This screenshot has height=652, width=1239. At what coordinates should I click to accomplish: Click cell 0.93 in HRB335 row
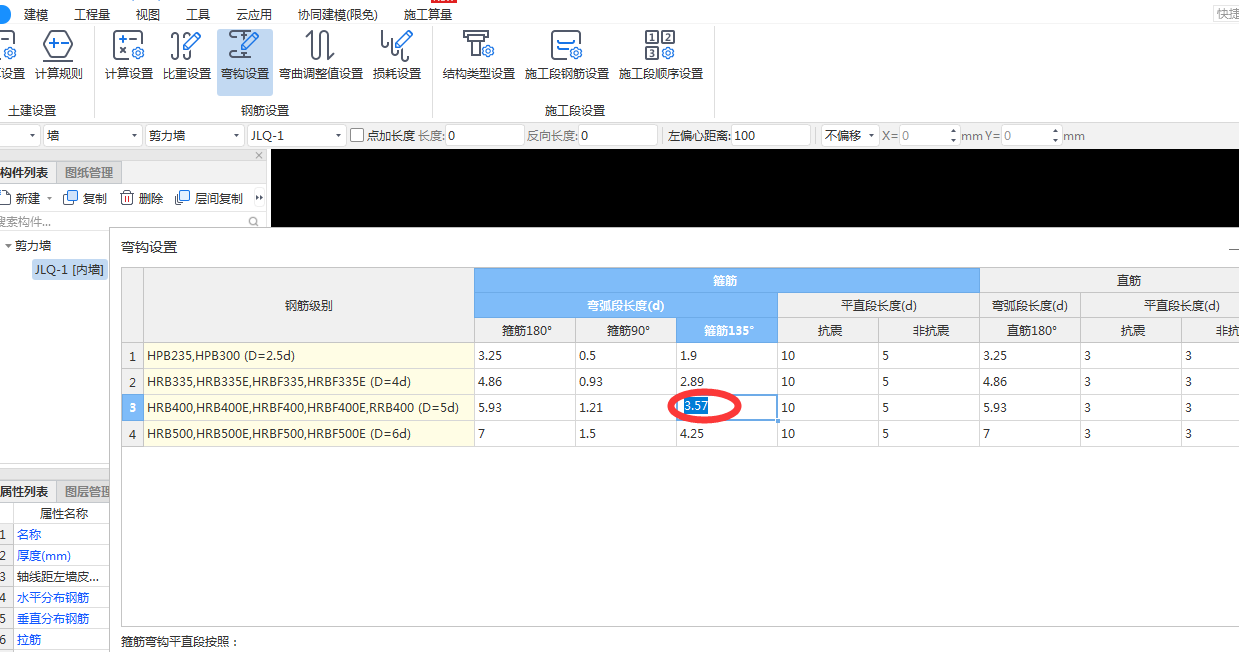pyautogui.click(x=626, y=381)
